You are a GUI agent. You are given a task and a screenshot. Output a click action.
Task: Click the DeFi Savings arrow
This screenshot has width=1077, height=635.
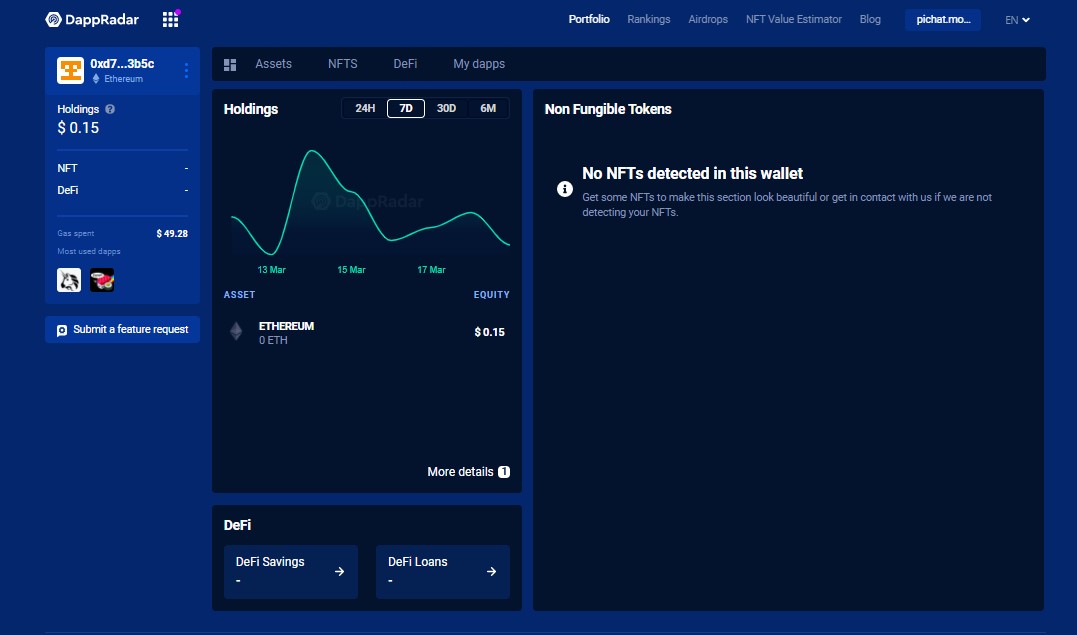pyautogui.click(x=339, y=572)
